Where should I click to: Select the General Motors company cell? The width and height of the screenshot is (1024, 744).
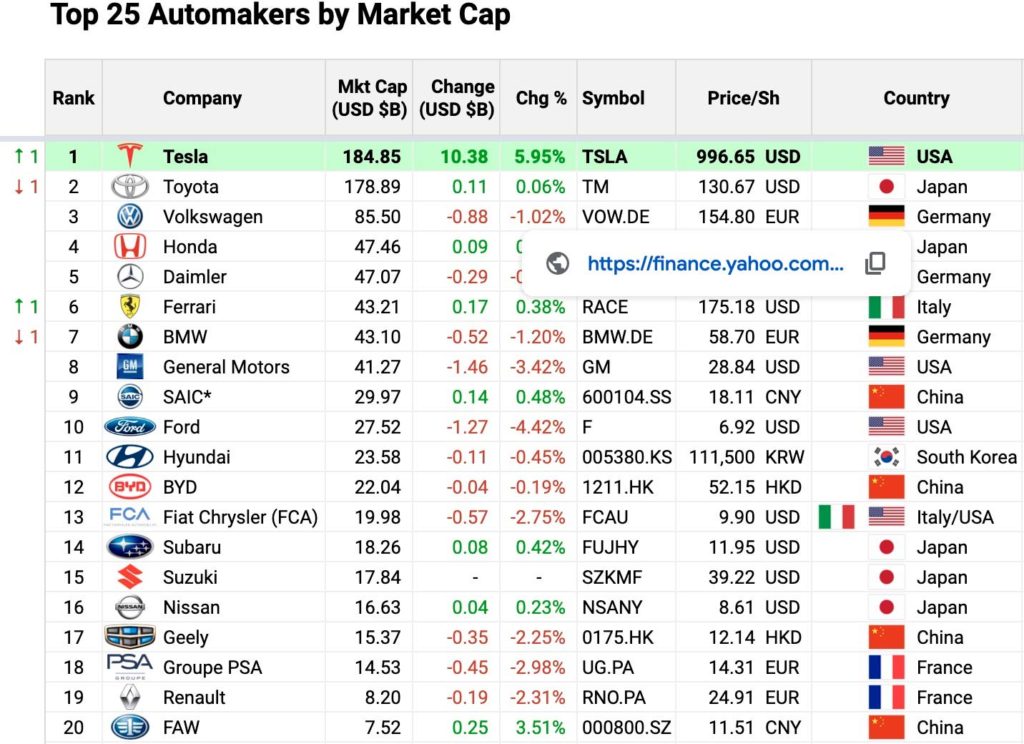click(x=226, y=367)
